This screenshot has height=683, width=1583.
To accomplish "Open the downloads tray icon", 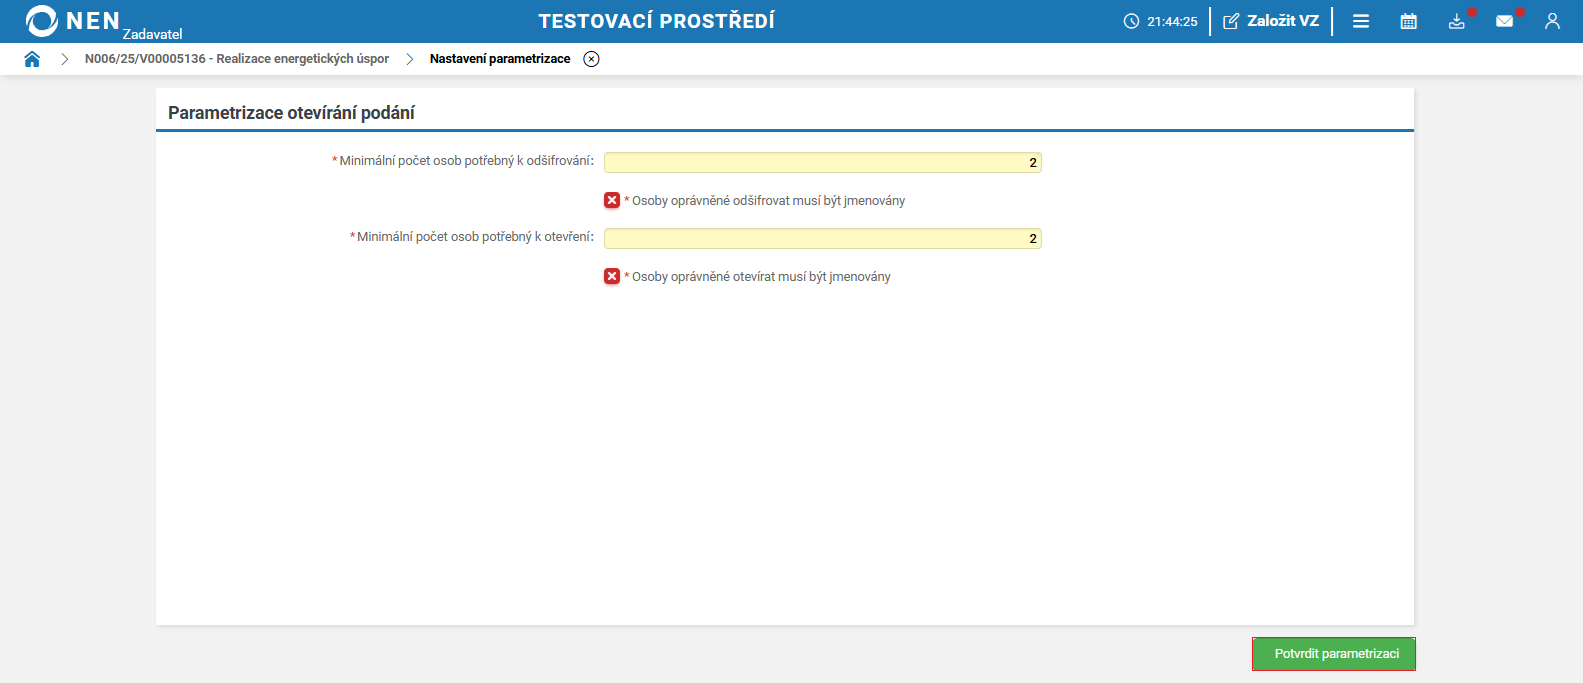I will 1456,21.
